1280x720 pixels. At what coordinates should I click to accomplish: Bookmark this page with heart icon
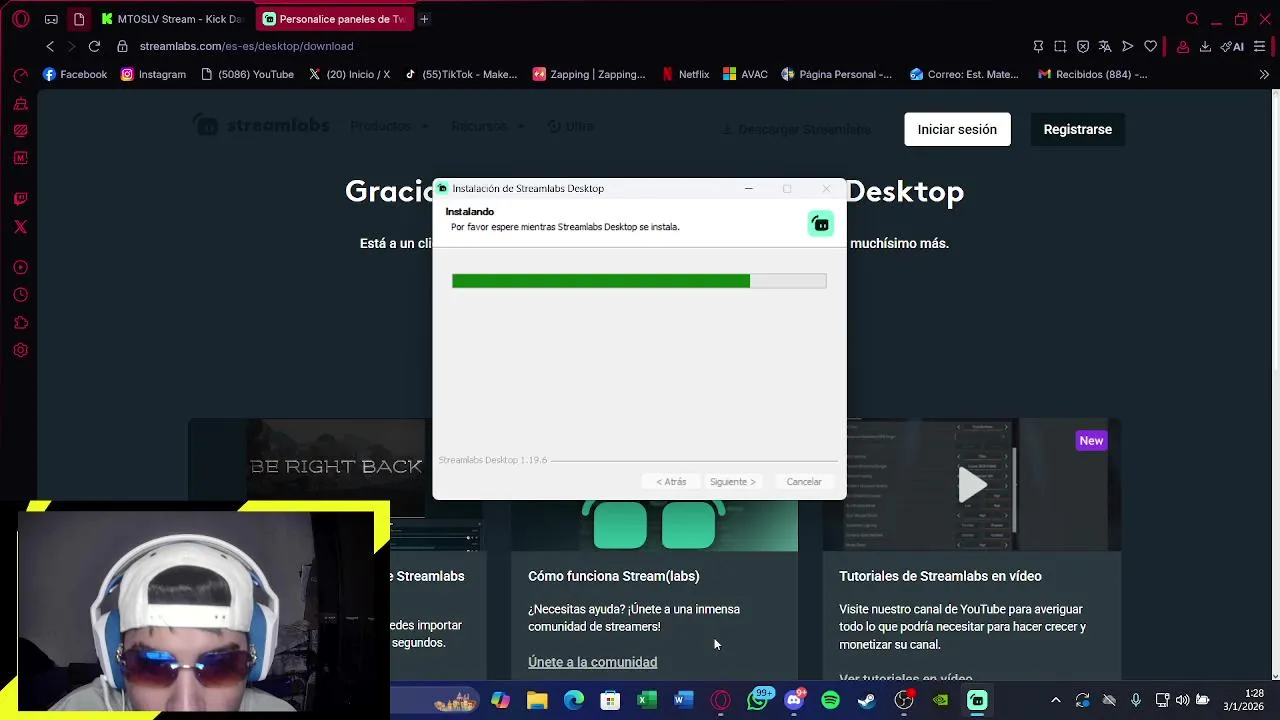(1151, 46)
